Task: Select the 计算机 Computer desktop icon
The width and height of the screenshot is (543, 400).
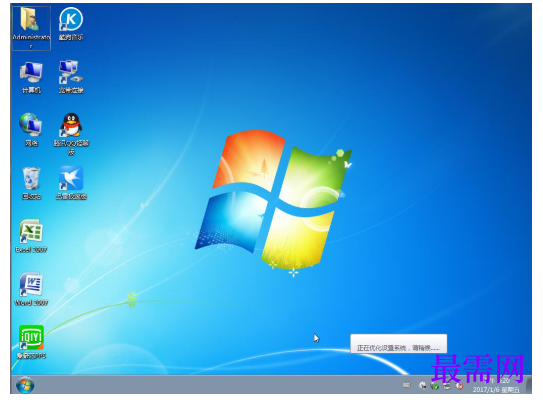Action: (31, 77)
